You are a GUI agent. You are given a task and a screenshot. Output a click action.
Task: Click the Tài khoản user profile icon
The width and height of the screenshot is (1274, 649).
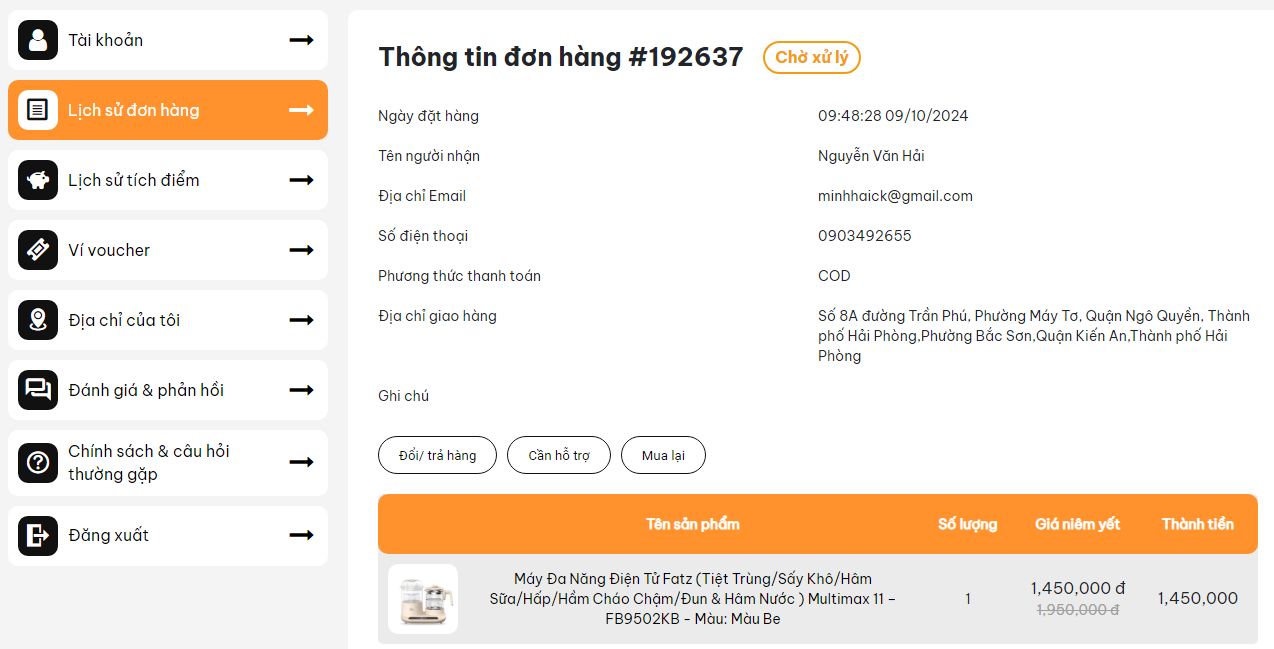tap(38, 40)
